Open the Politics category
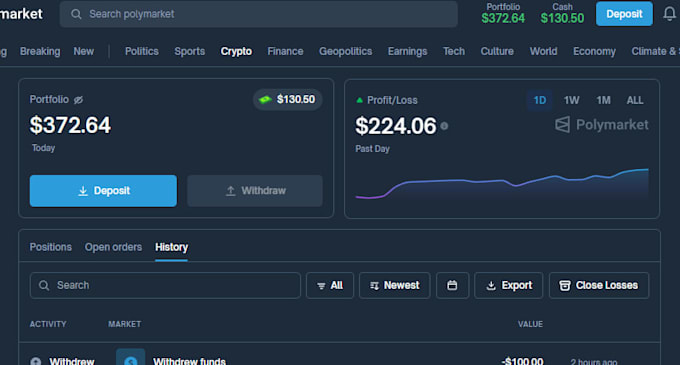Viewport: 680px width, 365px height. (x=142, y=51)
